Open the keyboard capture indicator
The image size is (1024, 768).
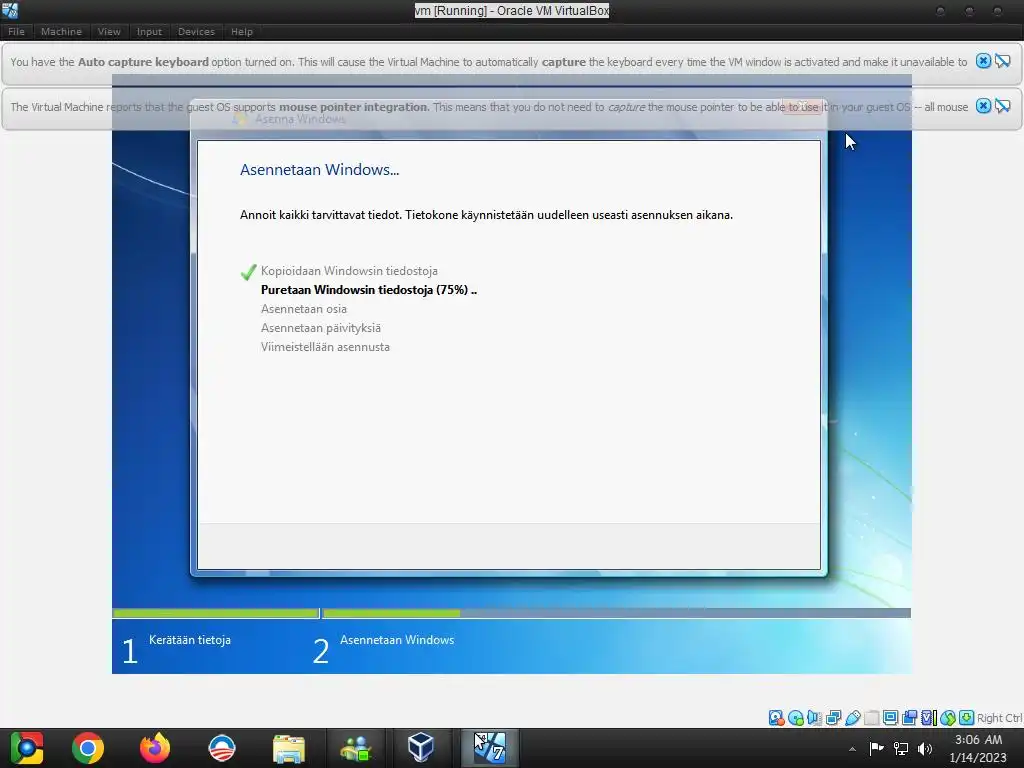967,718
